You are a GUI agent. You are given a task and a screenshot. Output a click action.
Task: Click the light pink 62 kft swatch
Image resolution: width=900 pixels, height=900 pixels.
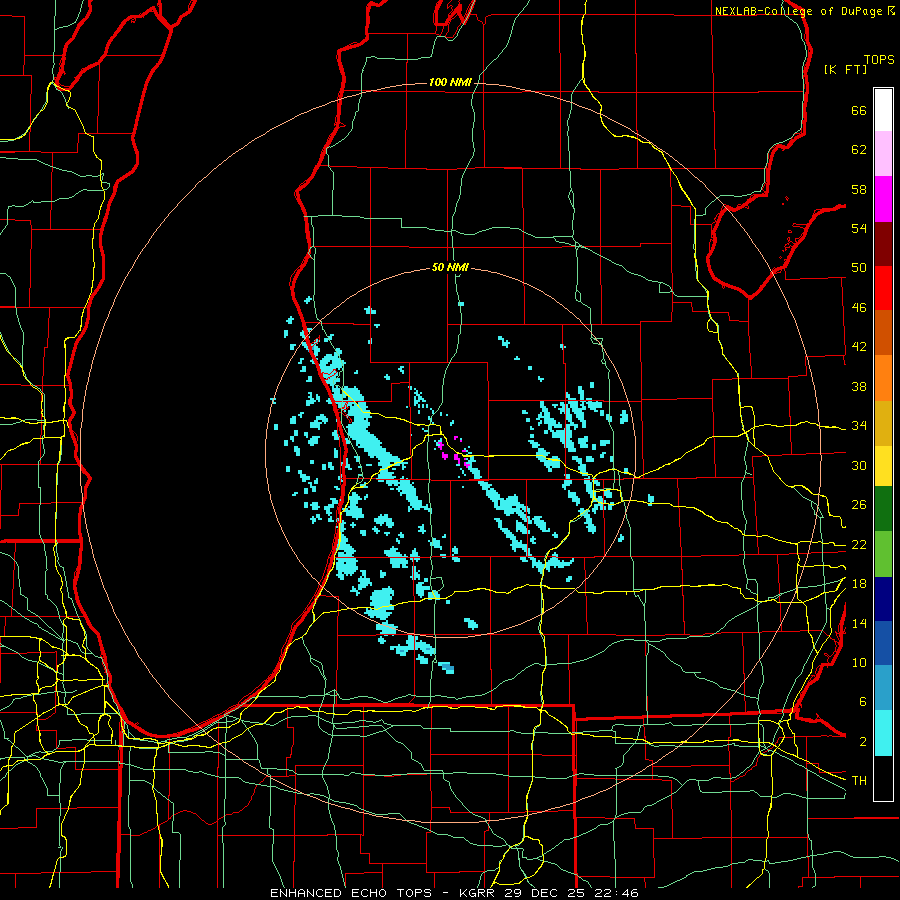(x=883, y=154)
